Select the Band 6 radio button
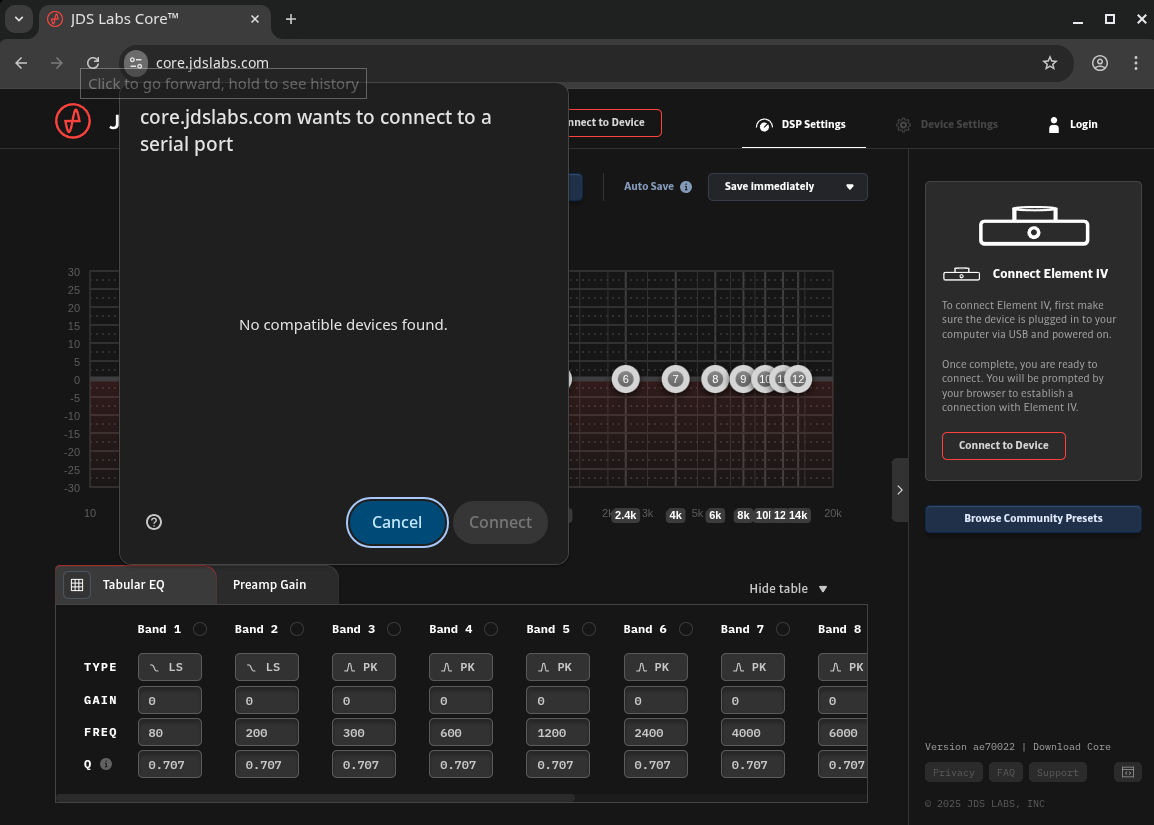 [x=686, y=629]
